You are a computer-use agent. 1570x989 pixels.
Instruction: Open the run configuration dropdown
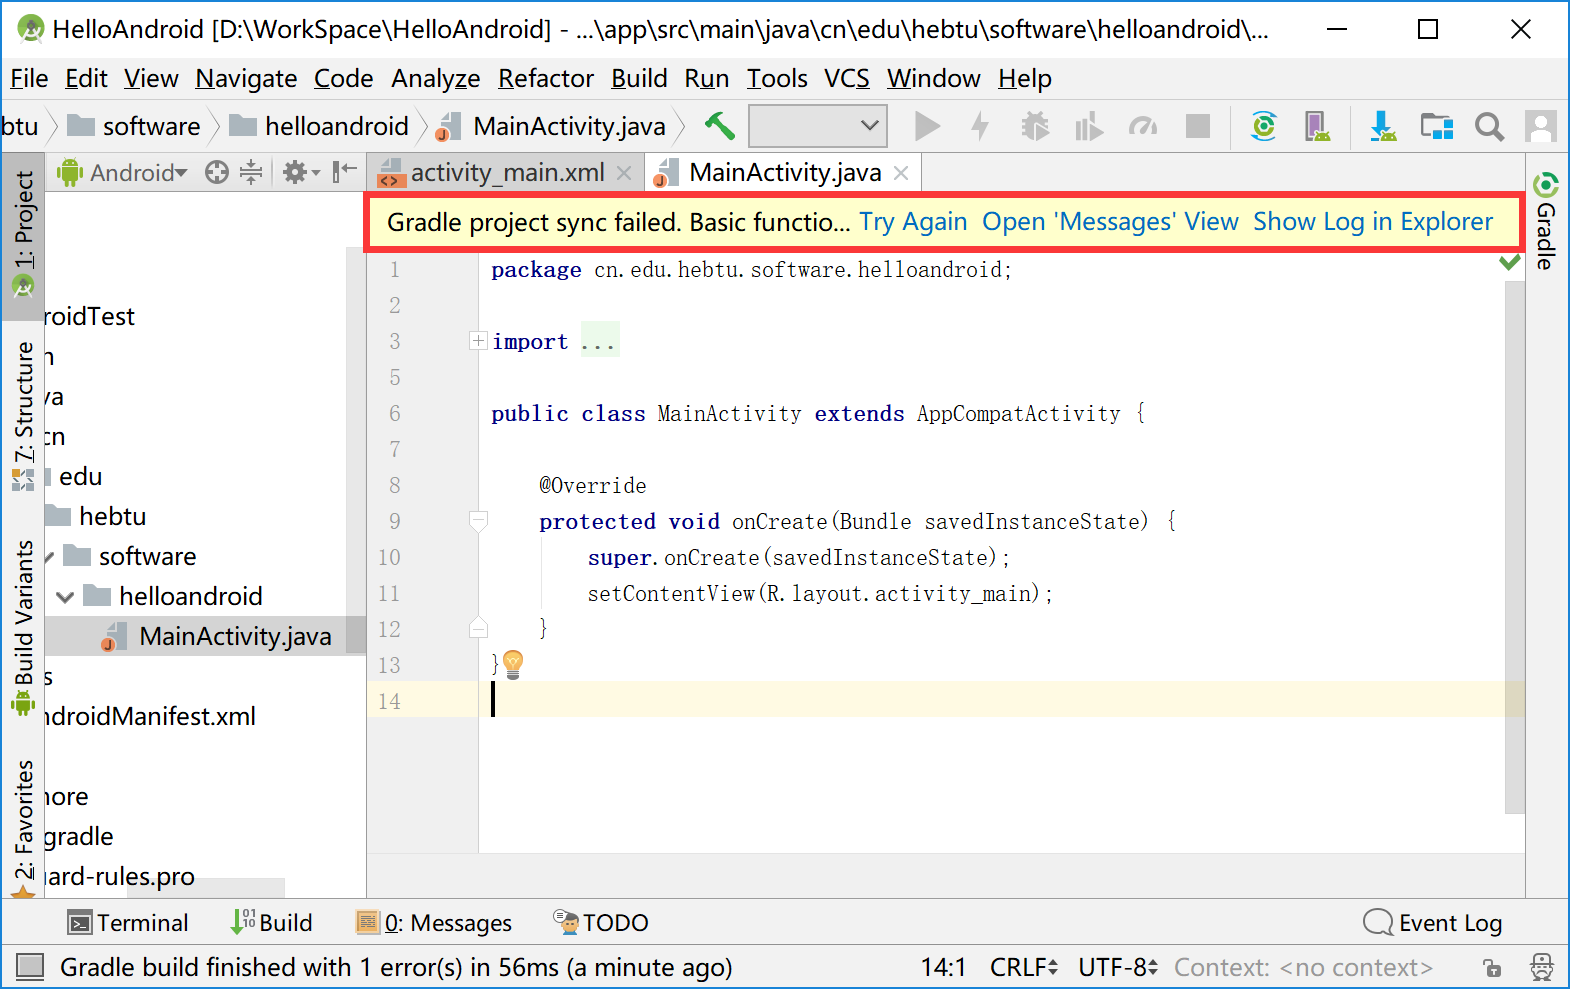[818, 126]
